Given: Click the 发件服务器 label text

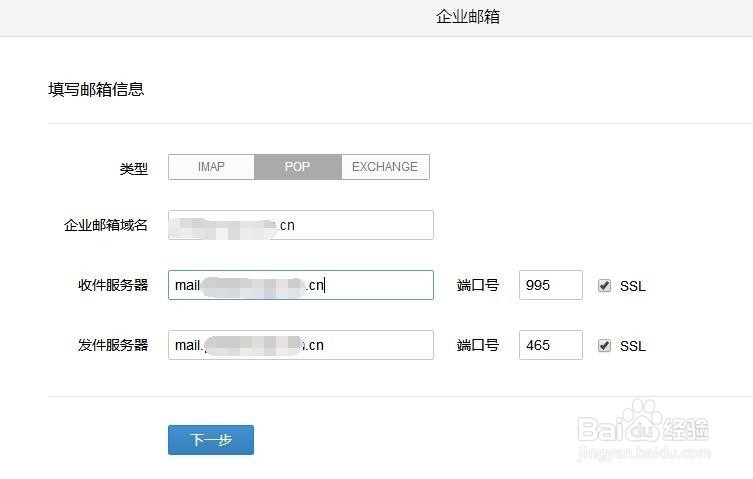Looking at the screenshot, I should coord(113,345).
